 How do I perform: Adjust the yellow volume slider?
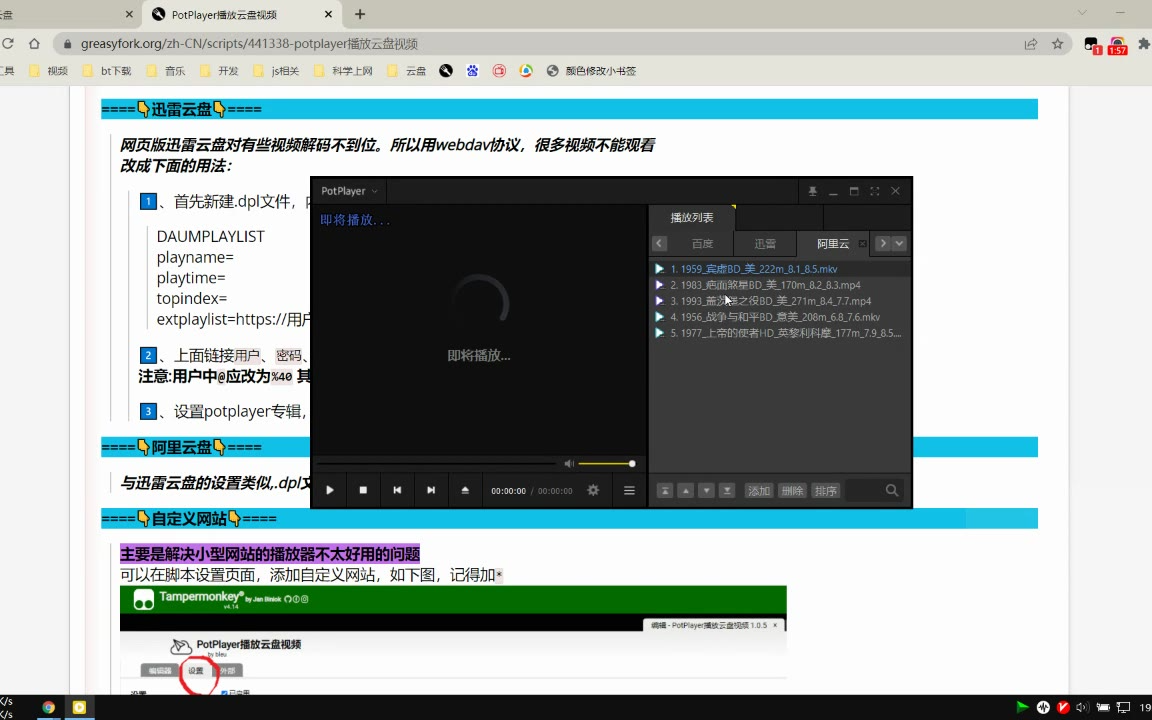tap(605, 464)
